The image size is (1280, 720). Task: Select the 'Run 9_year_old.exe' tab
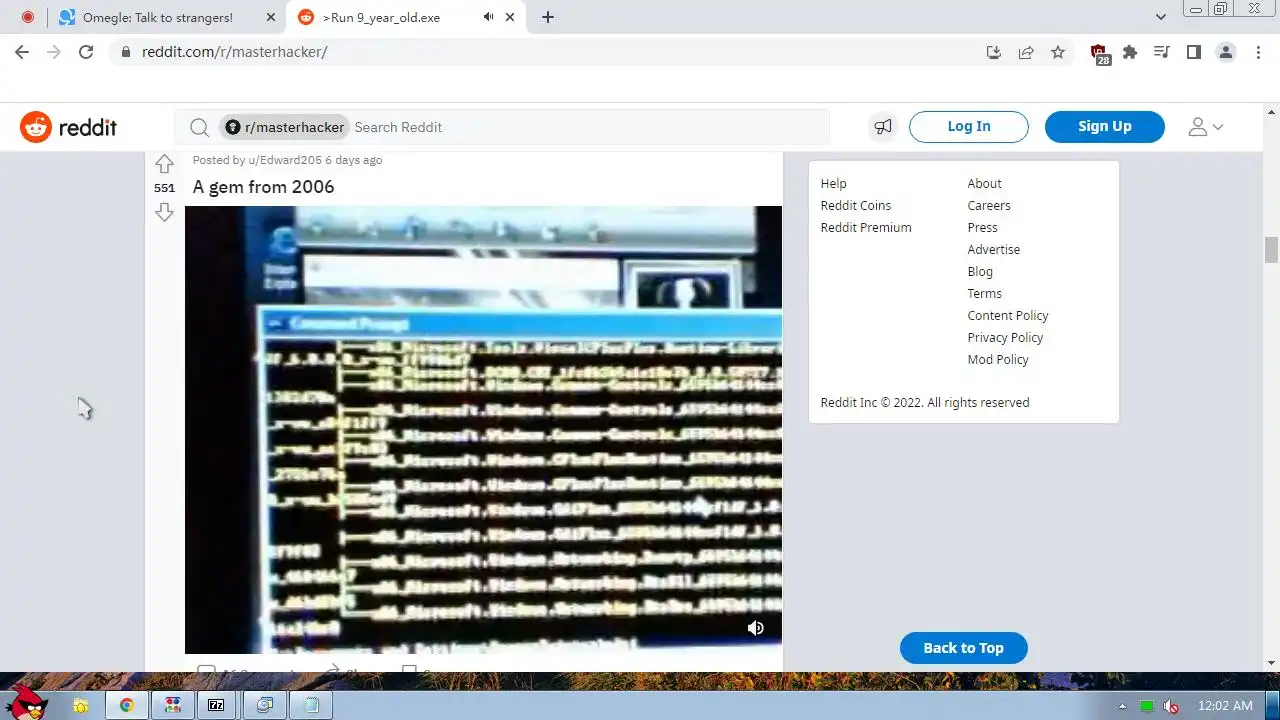click(405, 17)
